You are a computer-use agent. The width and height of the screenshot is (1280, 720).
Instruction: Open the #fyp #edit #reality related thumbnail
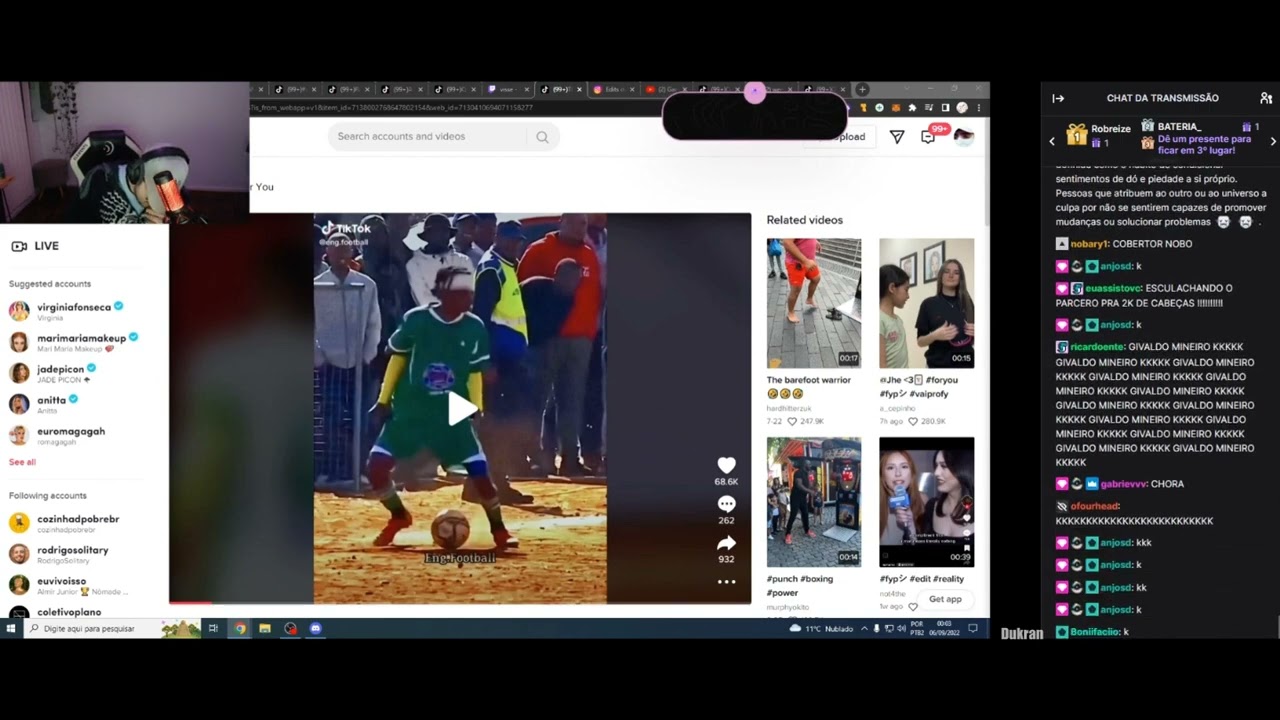[926, 502]
